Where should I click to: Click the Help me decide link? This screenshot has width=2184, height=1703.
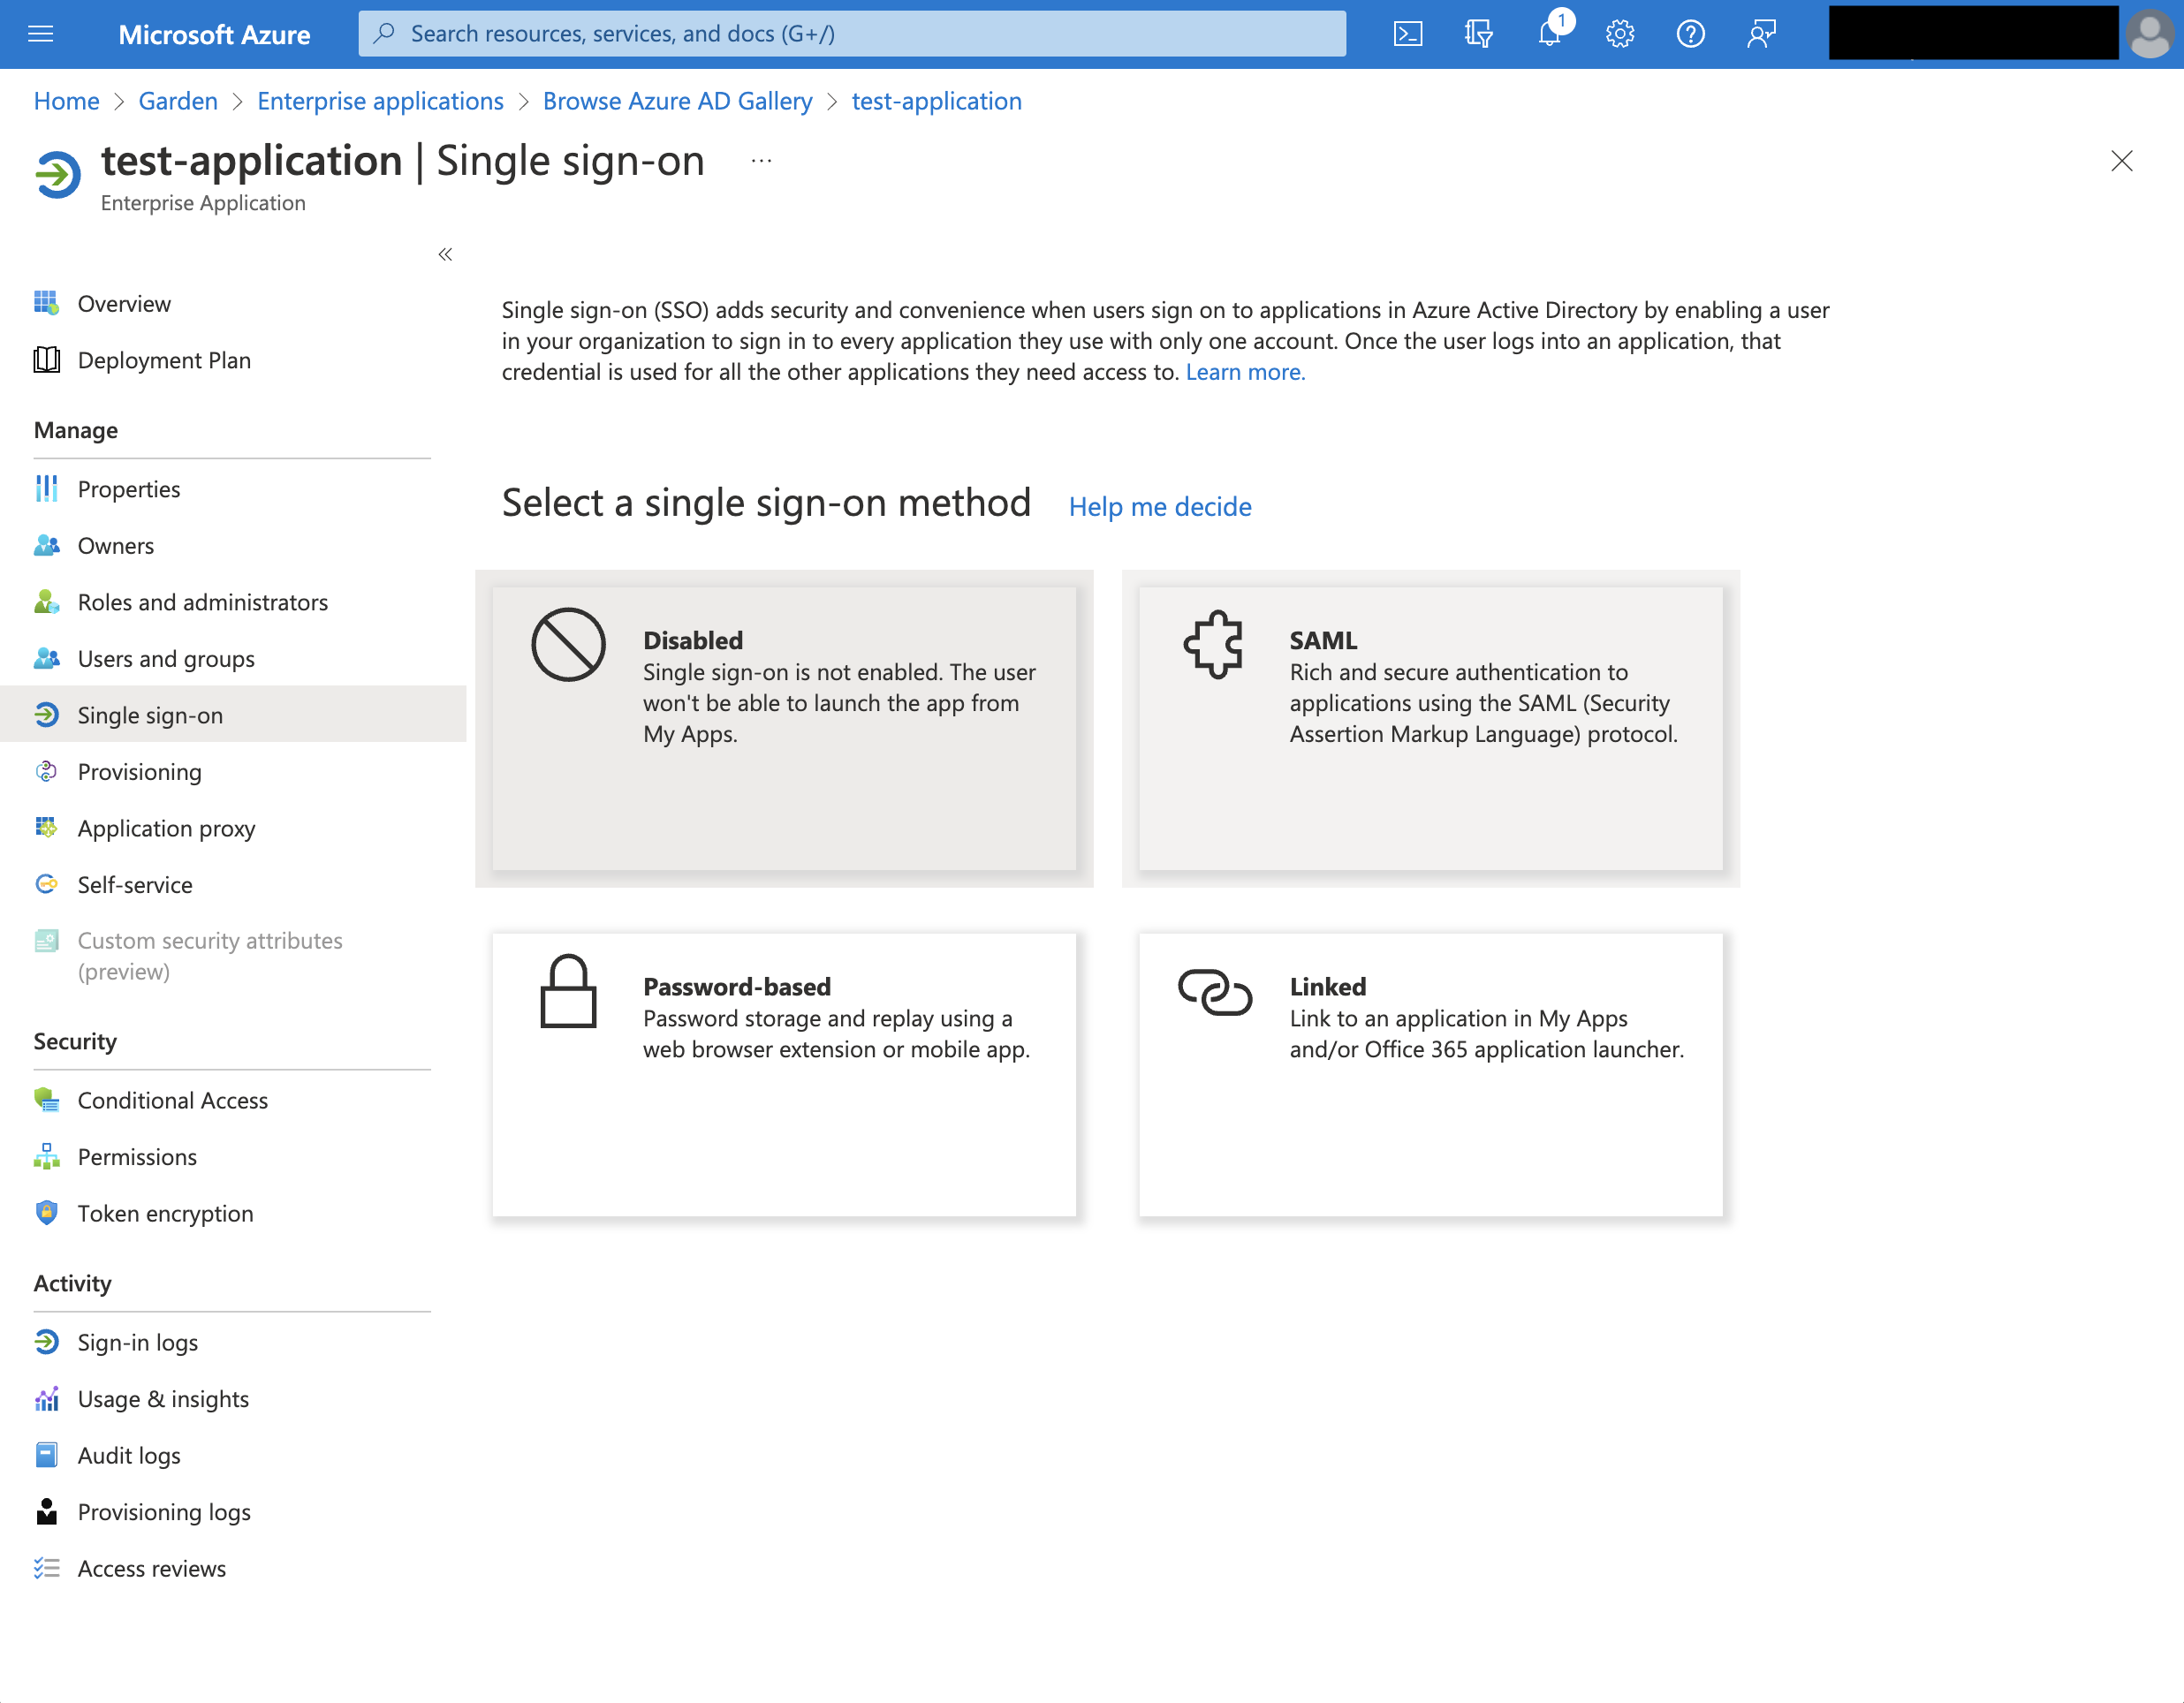click(1160, 507)
